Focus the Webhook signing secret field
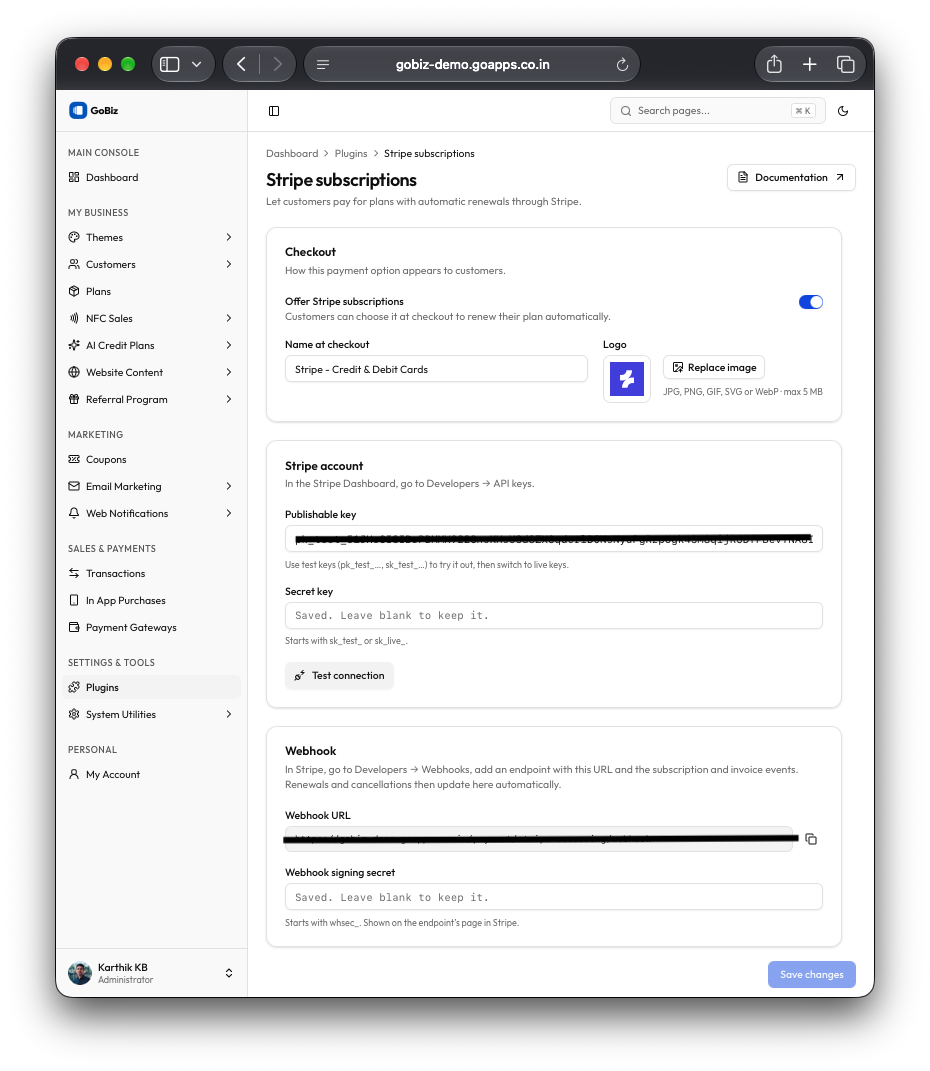 coord(553,898)
